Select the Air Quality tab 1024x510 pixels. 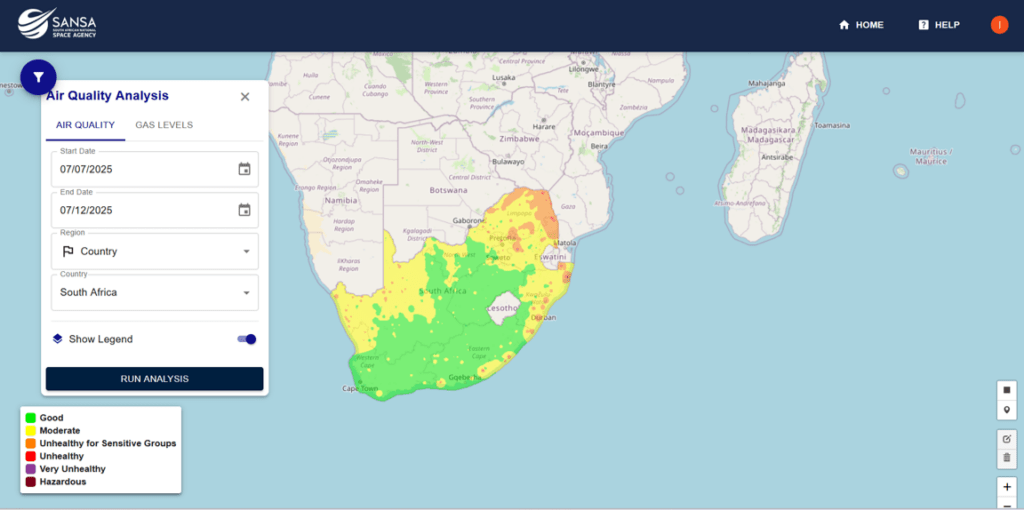[85, 125]
